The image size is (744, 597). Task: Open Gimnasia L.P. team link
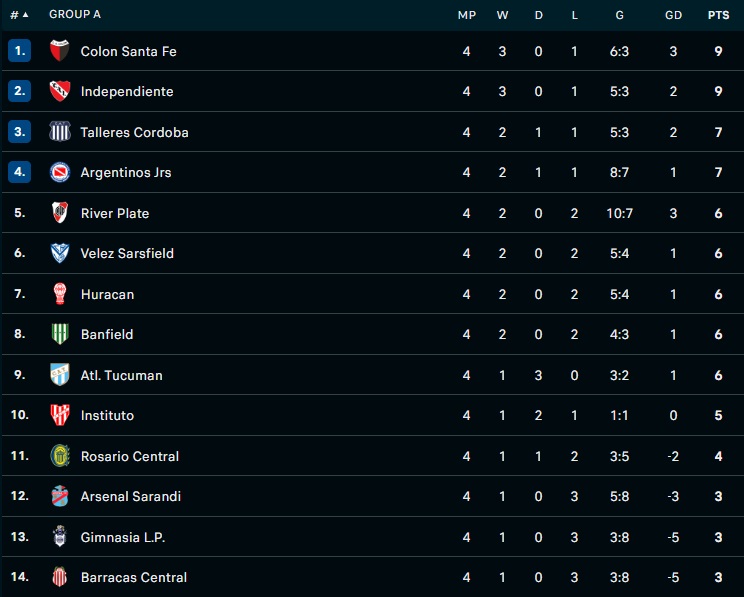(122, 537)
